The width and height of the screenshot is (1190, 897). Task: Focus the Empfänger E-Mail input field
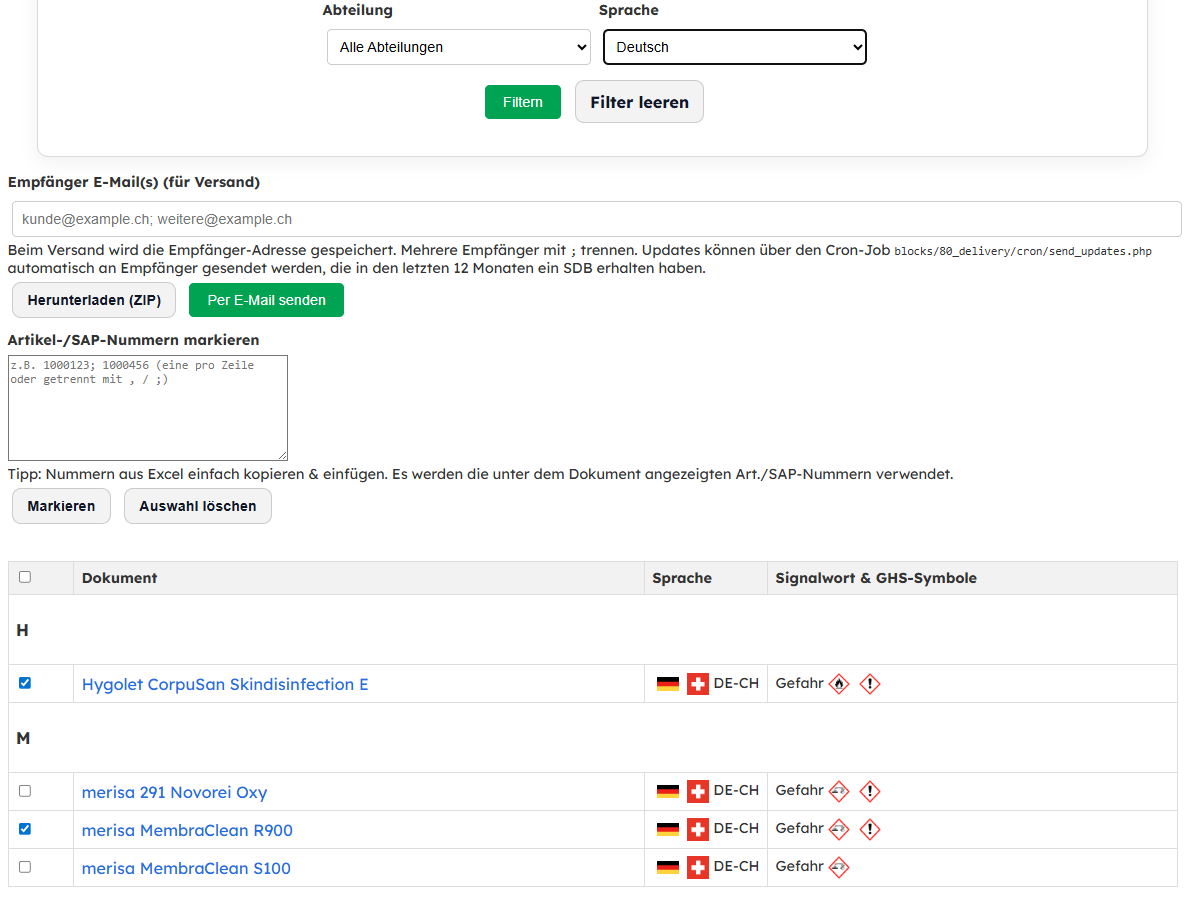point(597,219)
